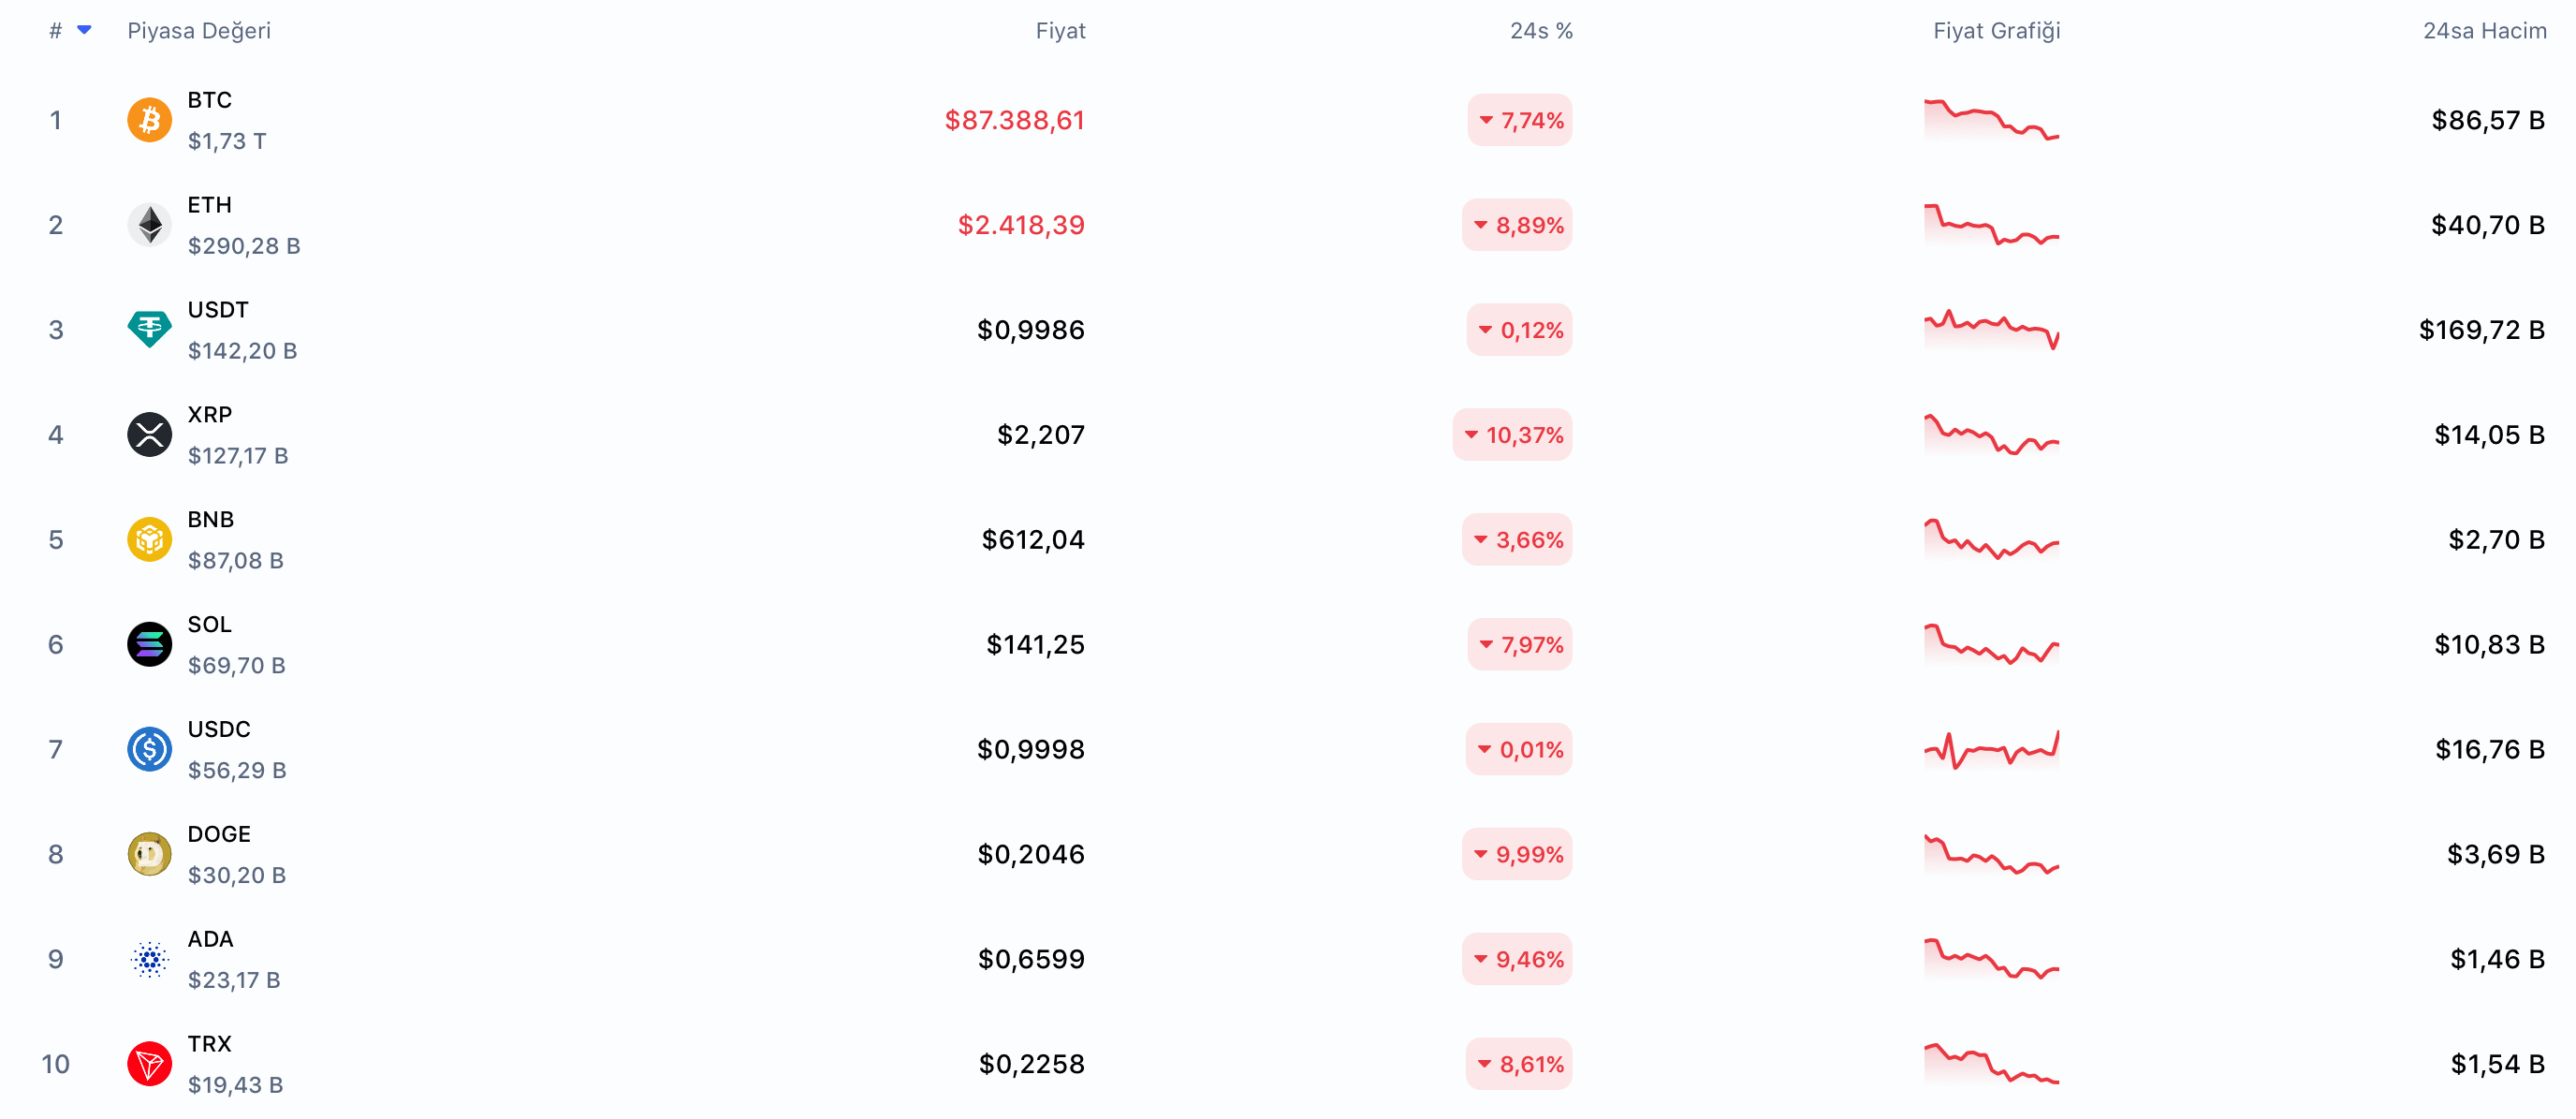Viewport: 2576px width, 1119px height.
Task: Click the Ethereum diamond icon
Action: pos(149,225)
